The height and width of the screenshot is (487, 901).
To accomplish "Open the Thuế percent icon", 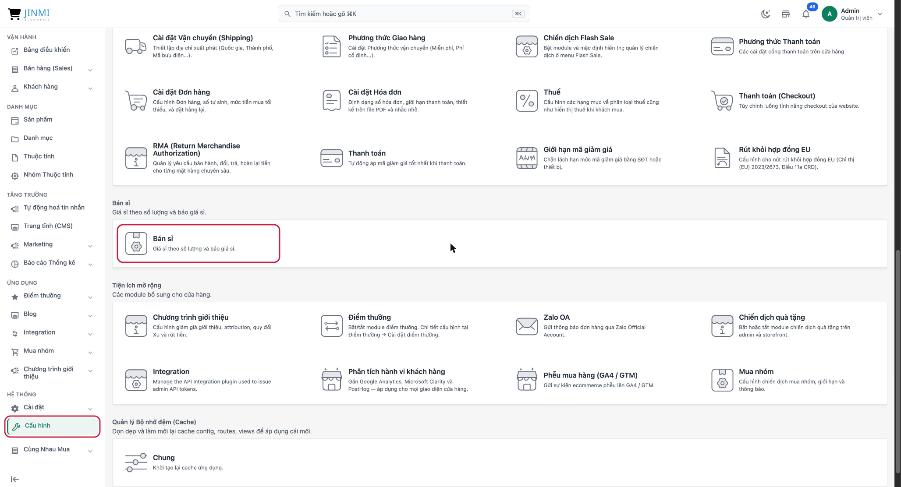I will pos(527,101).
